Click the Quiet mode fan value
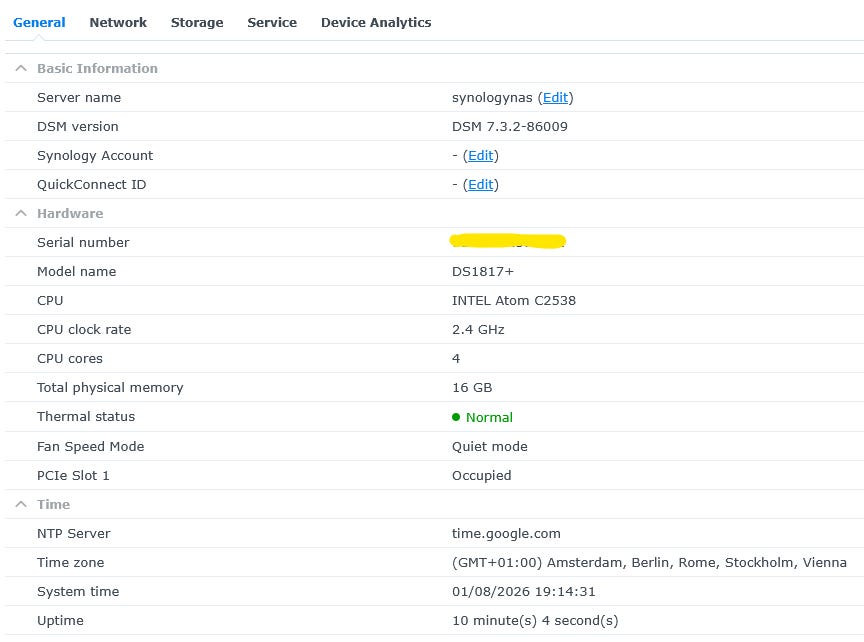This screenshot has height=642, width=864. click(490, 446)
